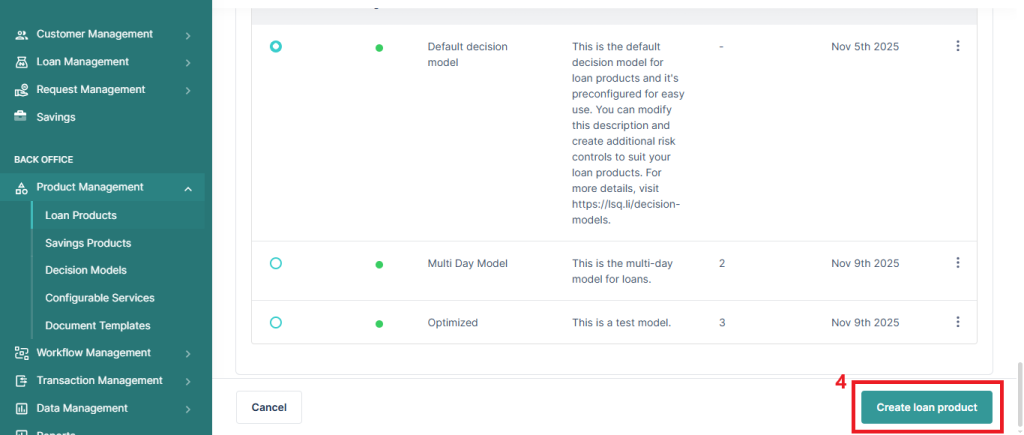Open Savings Products in the sidebar
The image size is (1024, 435).
(x=88, y=243)
